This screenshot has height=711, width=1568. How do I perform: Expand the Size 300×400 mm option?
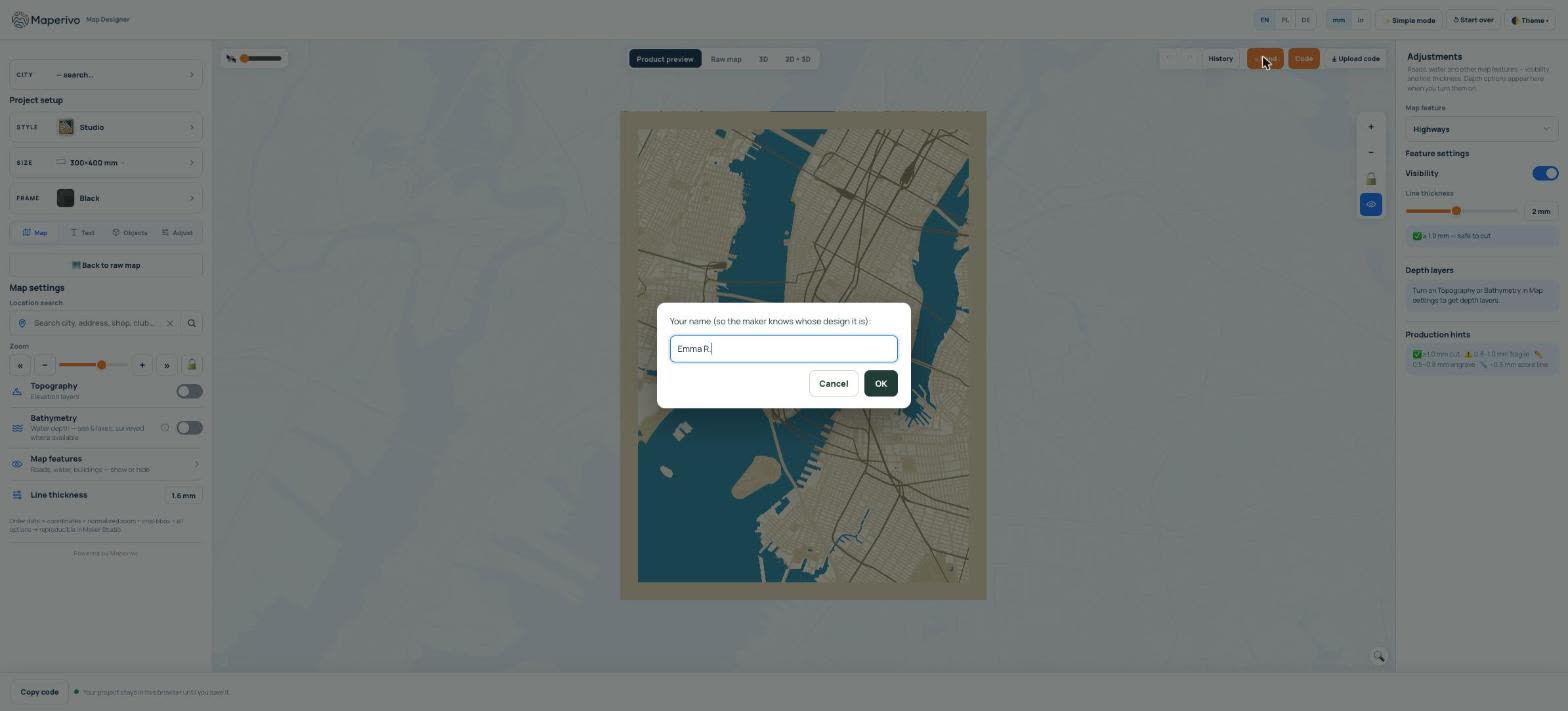[x=106, y=163]
